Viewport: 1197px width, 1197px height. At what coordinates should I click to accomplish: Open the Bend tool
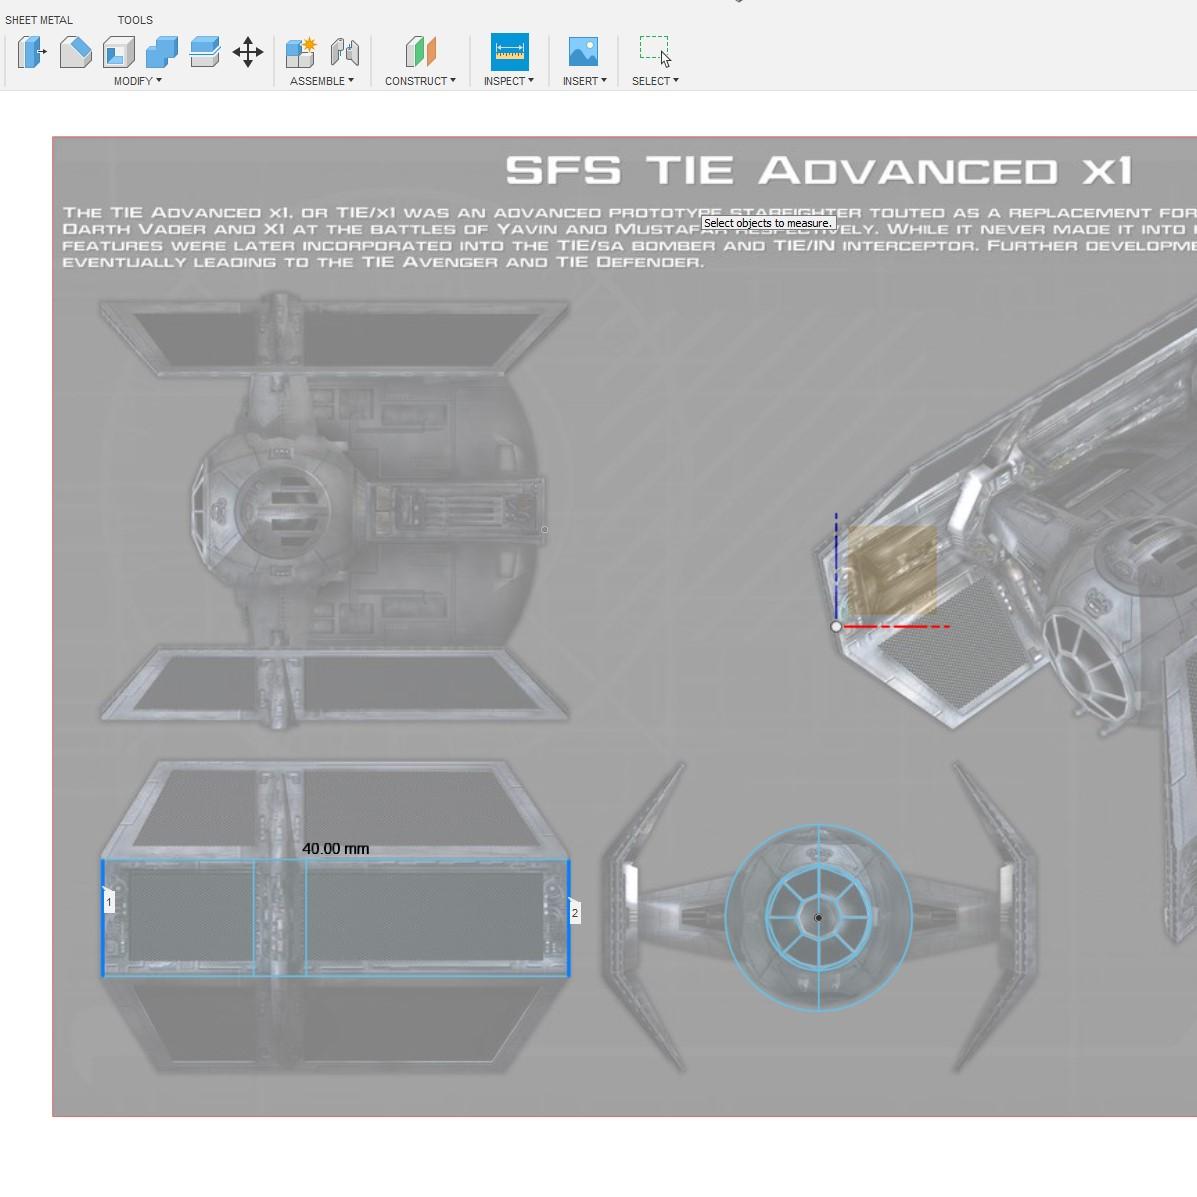(77, 50)
